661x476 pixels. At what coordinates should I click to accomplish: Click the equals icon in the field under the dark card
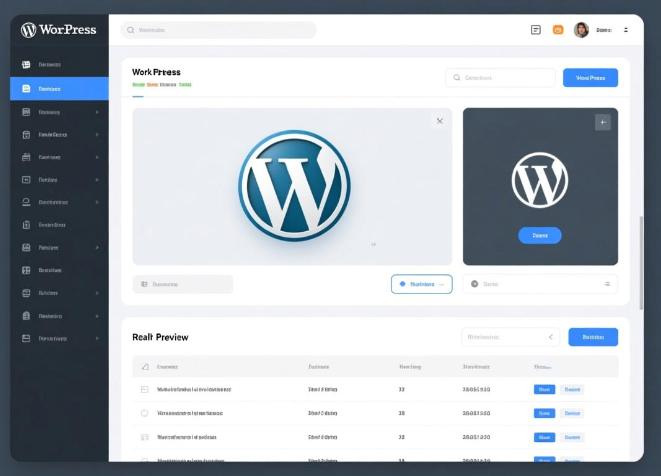pyautogui.click(x=607, y=284)
